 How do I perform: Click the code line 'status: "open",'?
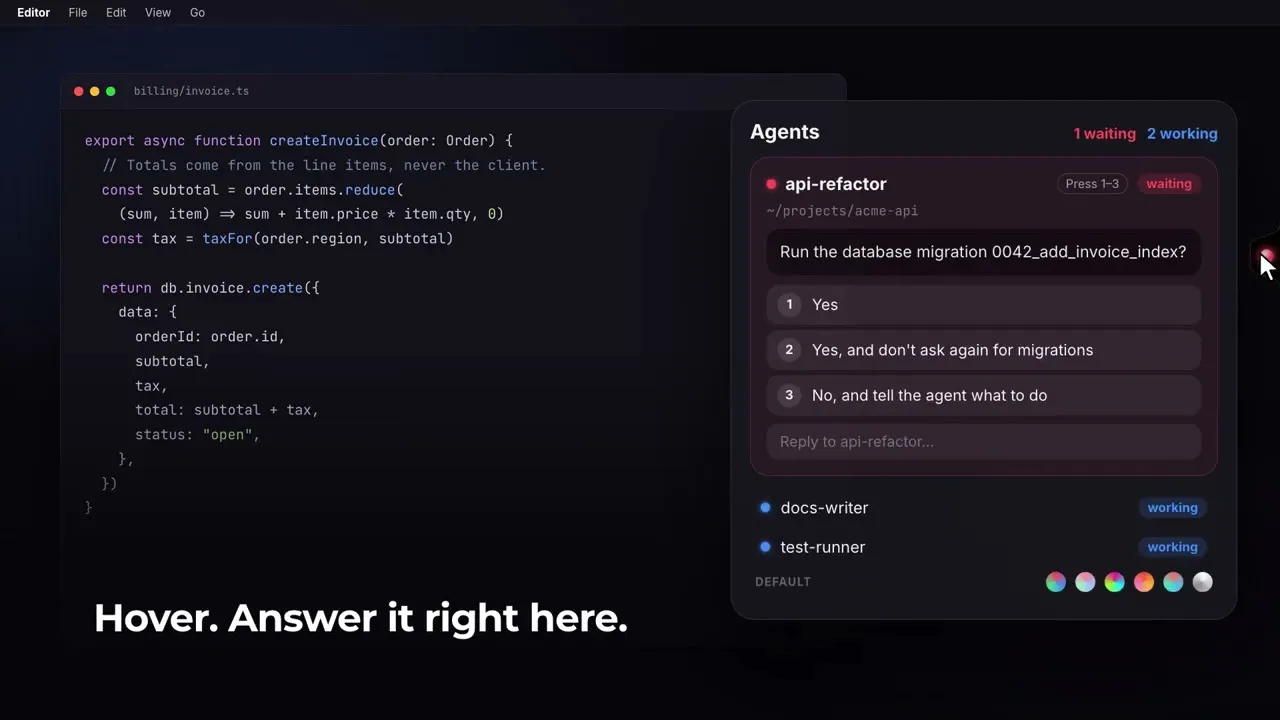click(198, 435)
